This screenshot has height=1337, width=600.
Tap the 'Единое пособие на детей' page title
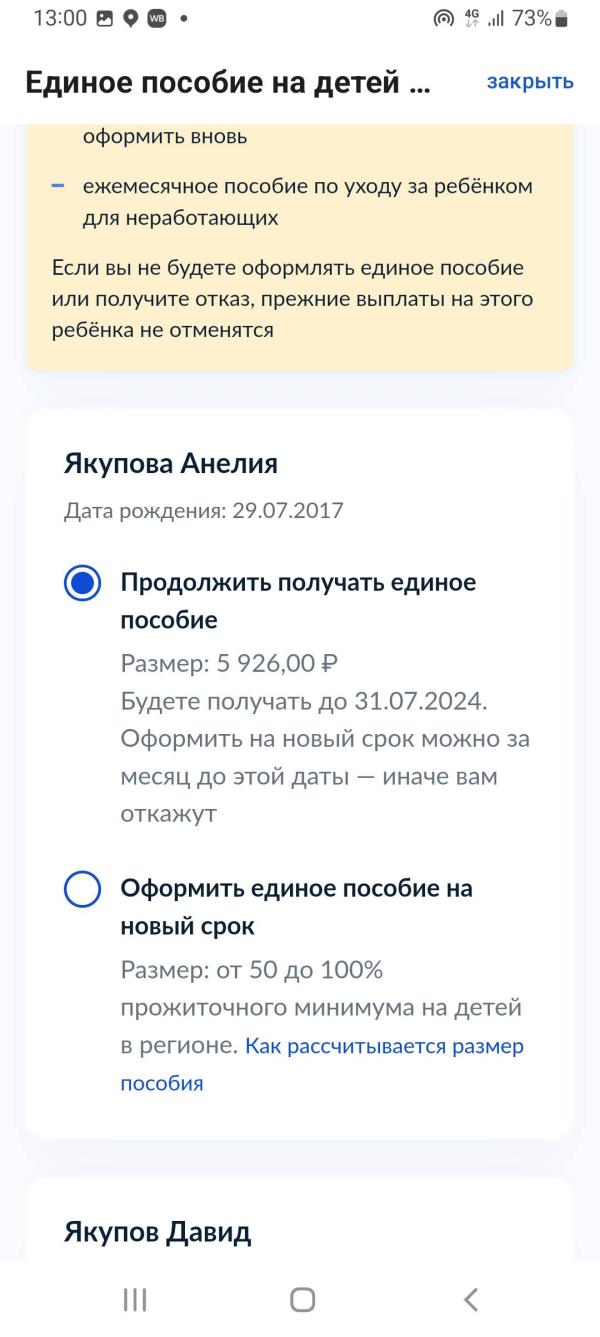pyautogui.click(x=228, y=82)
